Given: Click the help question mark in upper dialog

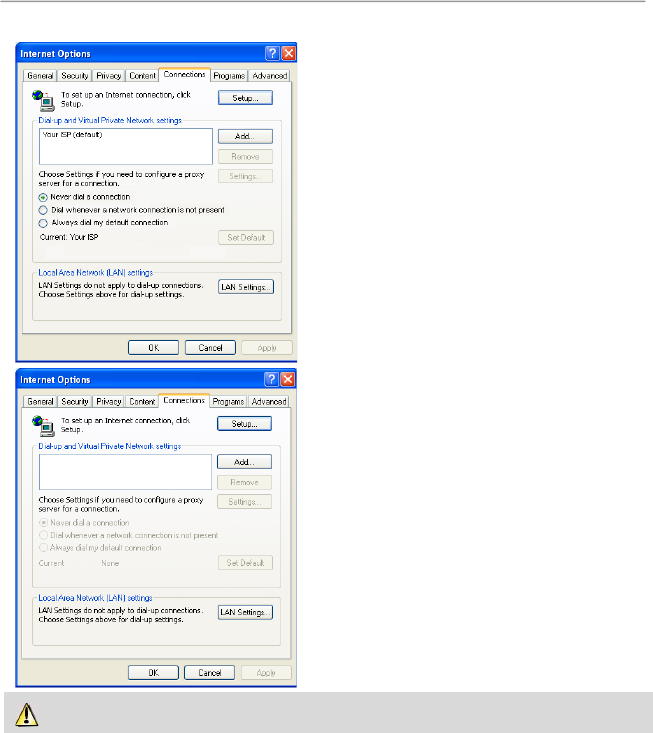Looking at the screenshot, I should coord(272,54).
